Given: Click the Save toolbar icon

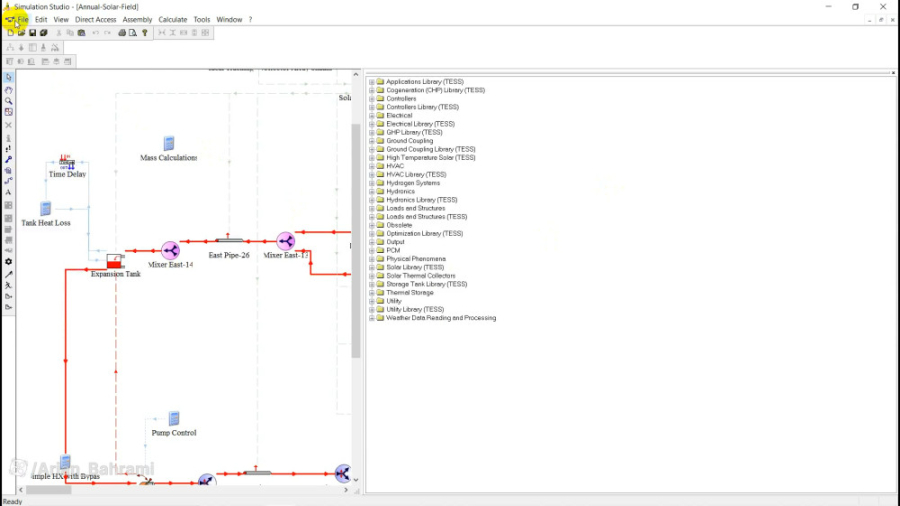Looking at the screenshot, I should [x=33, y=33].
